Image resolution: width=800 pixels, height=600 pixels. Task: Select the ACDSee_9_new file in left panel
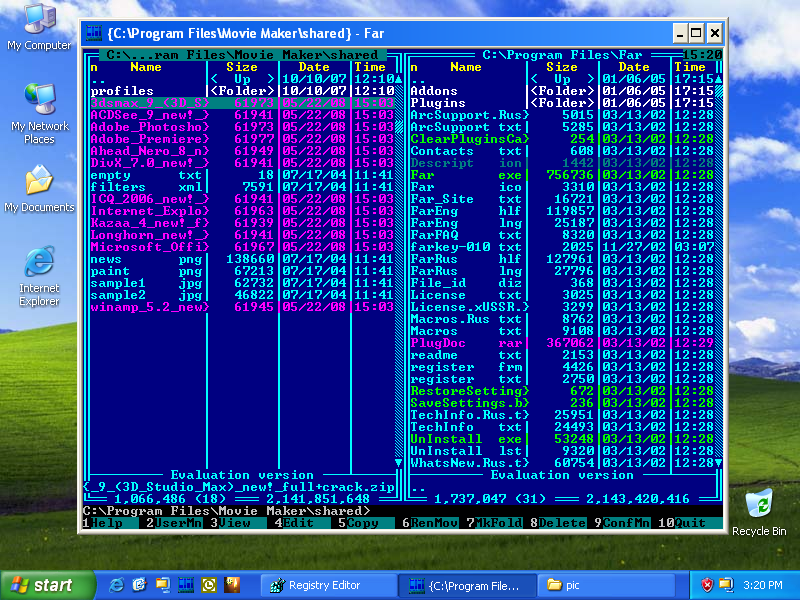click(x=242, y=115)
